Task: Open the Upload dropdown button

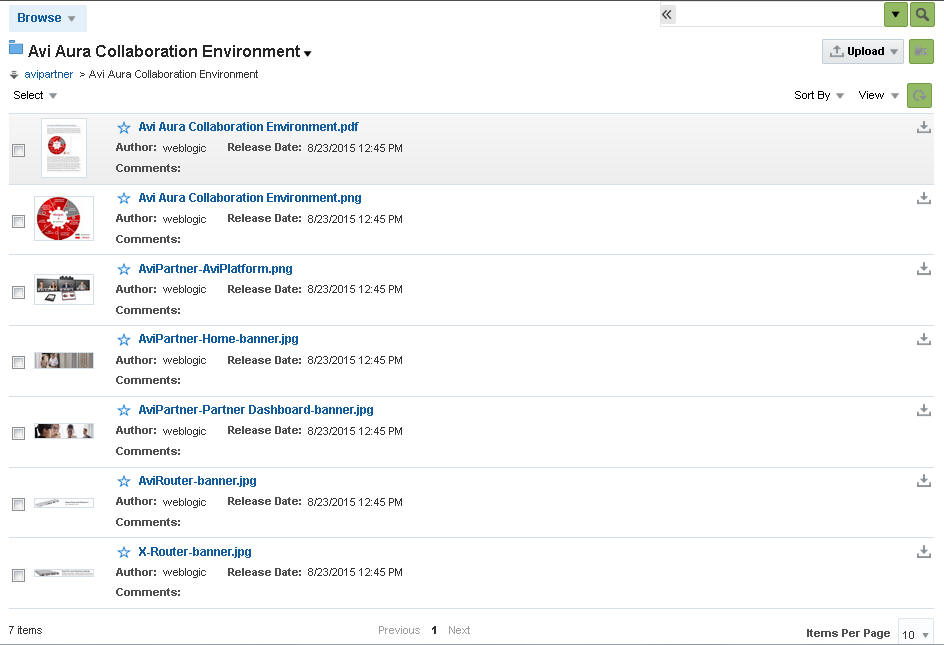Action: pyautogui.click(x=863, y=52)
